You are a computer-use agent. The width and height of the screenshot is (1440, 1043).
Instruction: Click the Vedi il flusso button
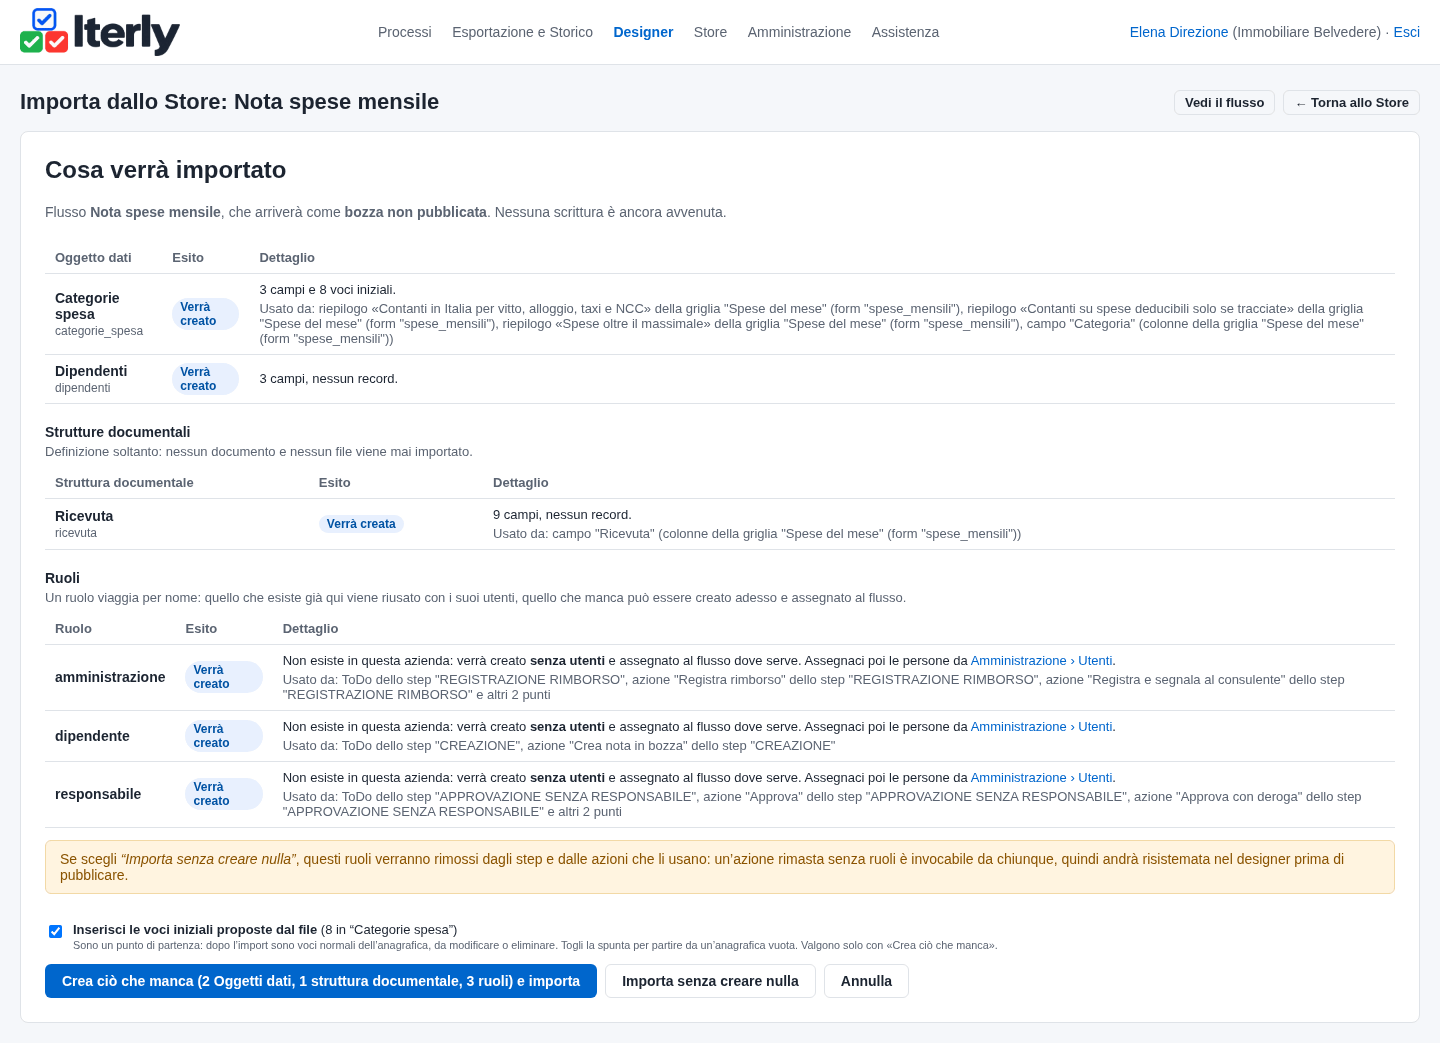tap(1224, 103)
